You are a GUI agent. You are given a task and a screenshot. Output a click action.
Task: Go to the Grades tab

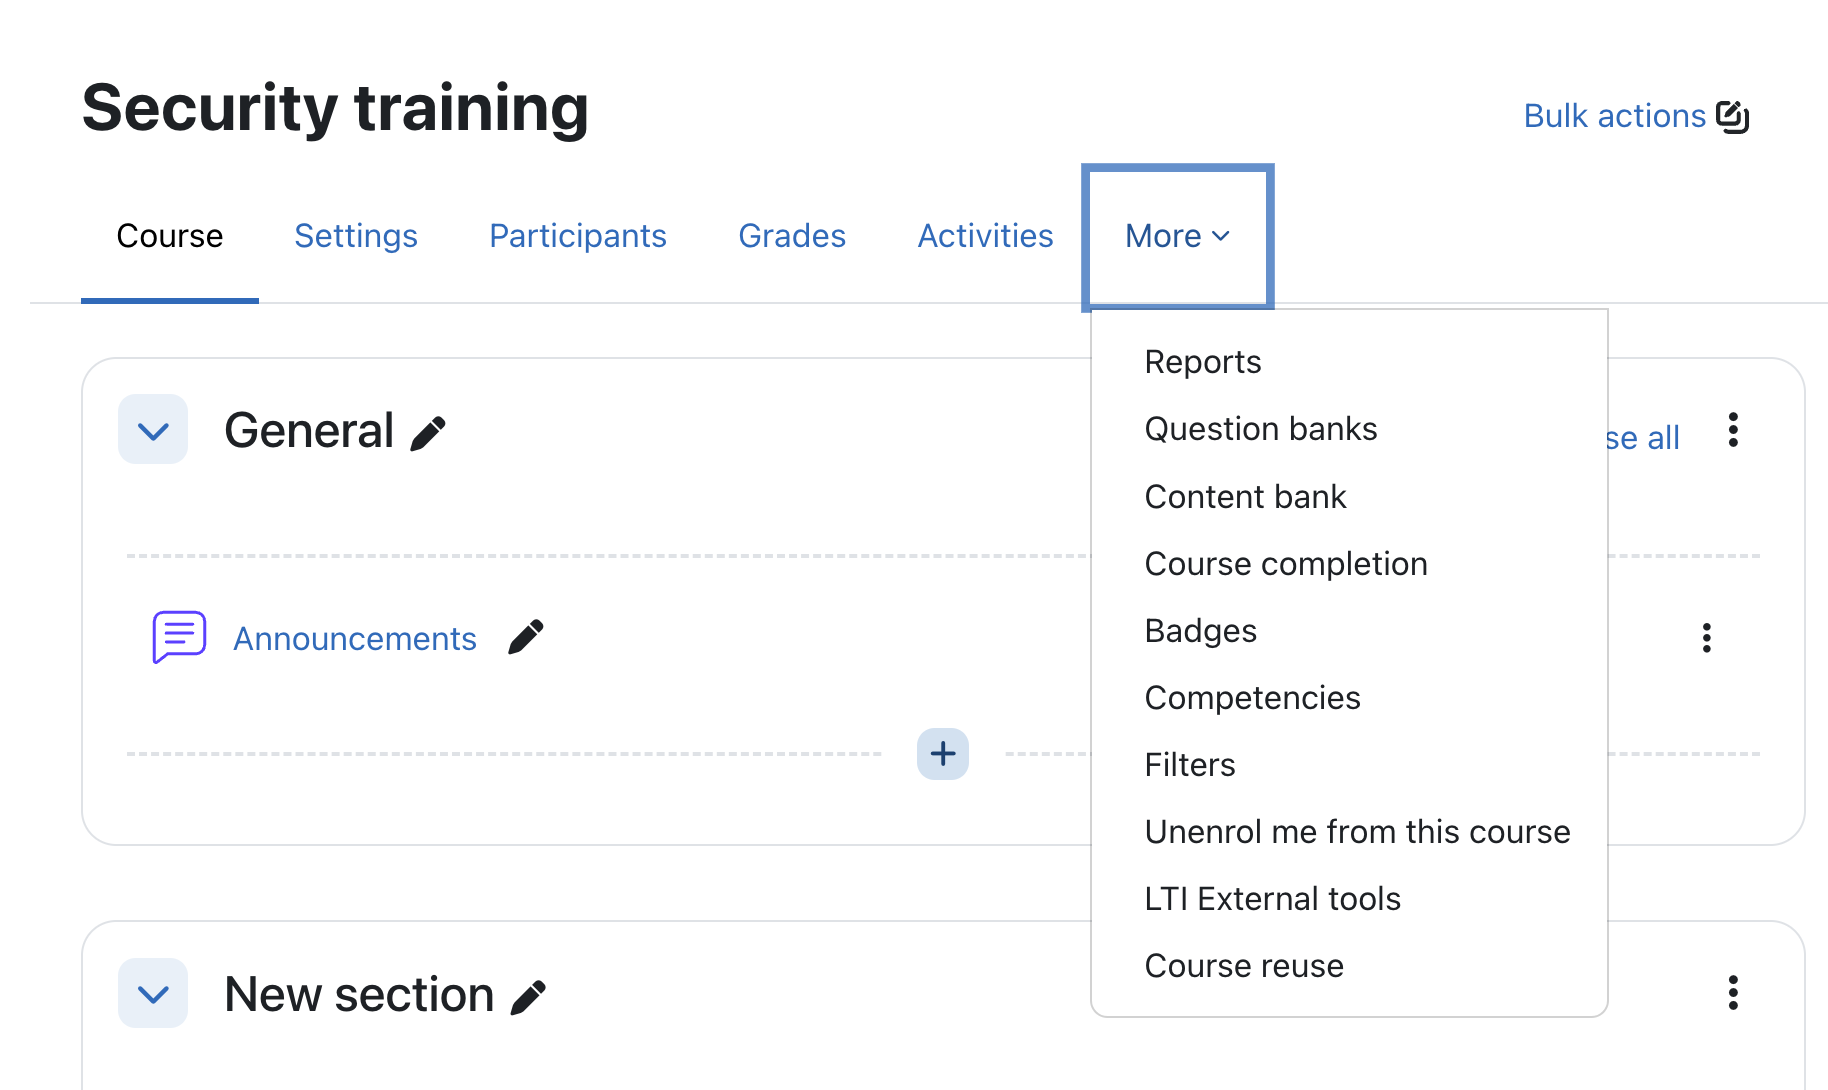click(x=791, y=237)
